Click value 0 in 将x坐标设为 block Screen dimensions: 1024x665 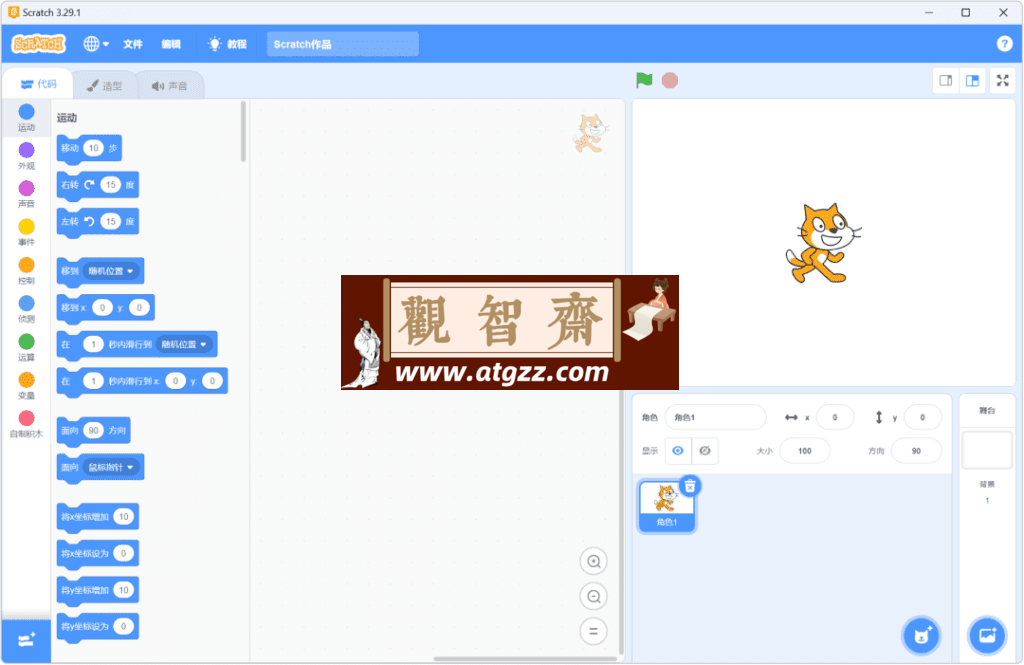[x=123, y=553]
